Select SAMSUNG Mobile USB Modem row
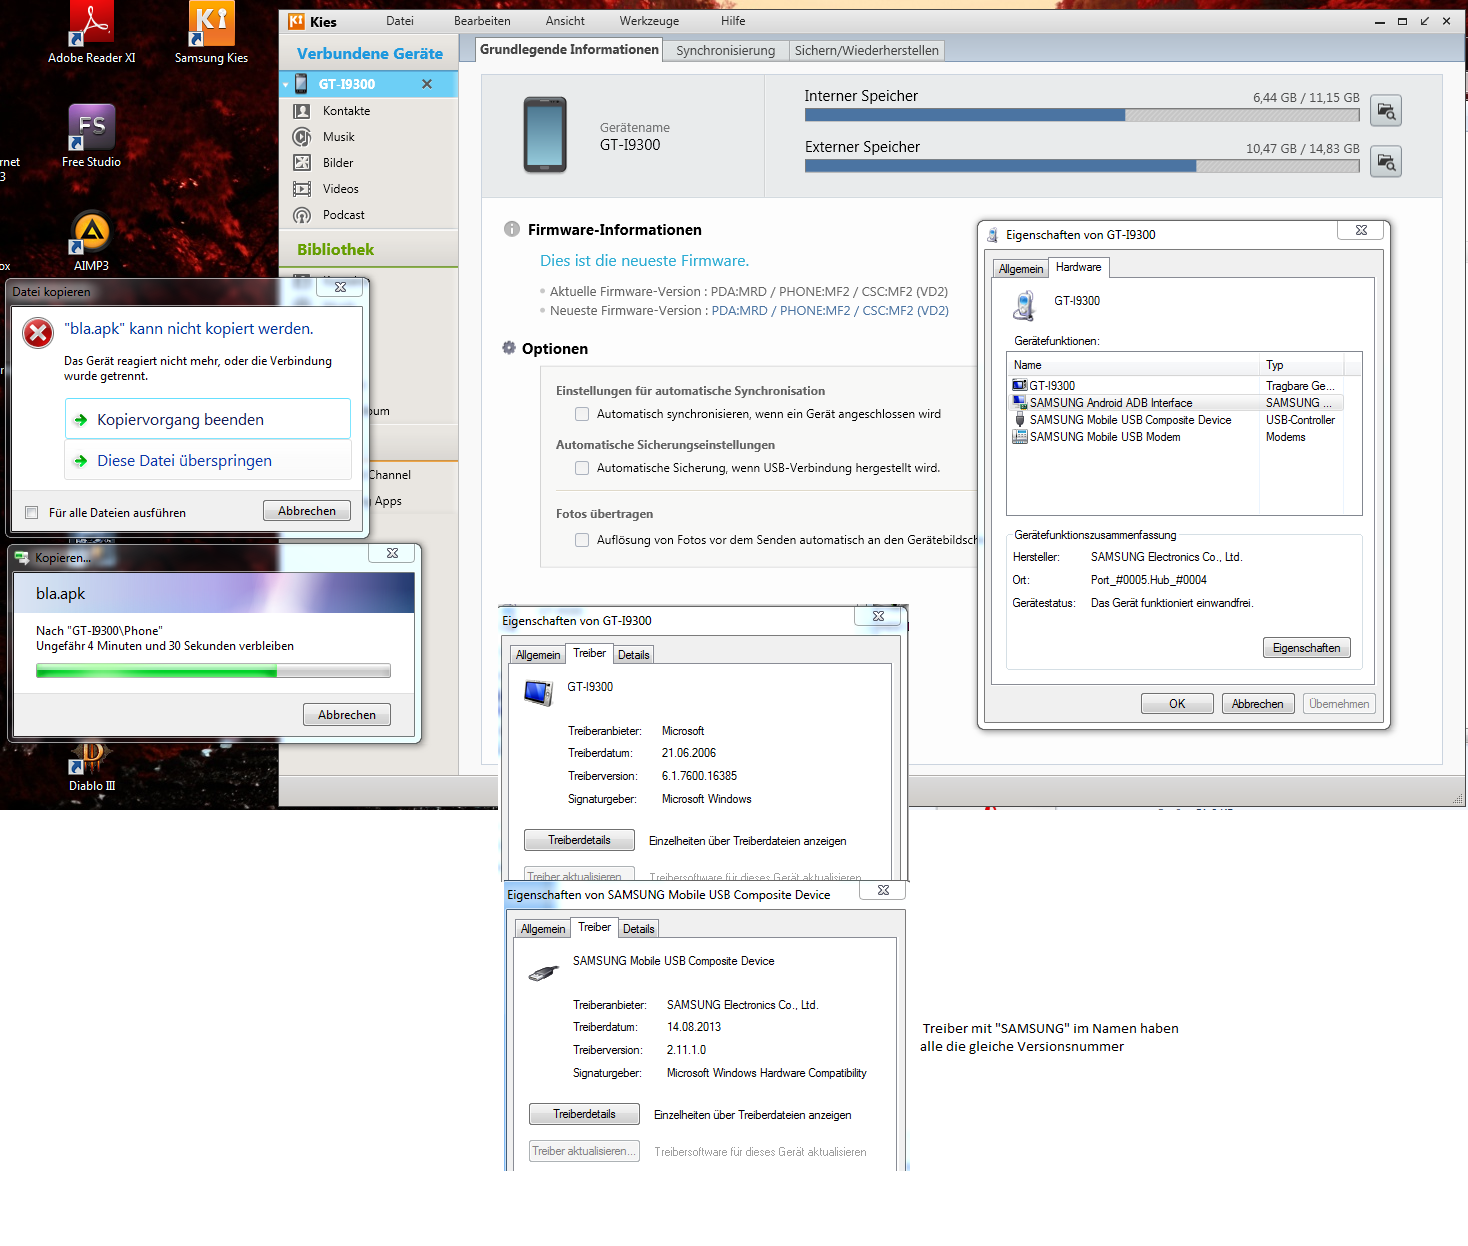This screenshot has height=1246, width=1468. tap(1176, 437)
